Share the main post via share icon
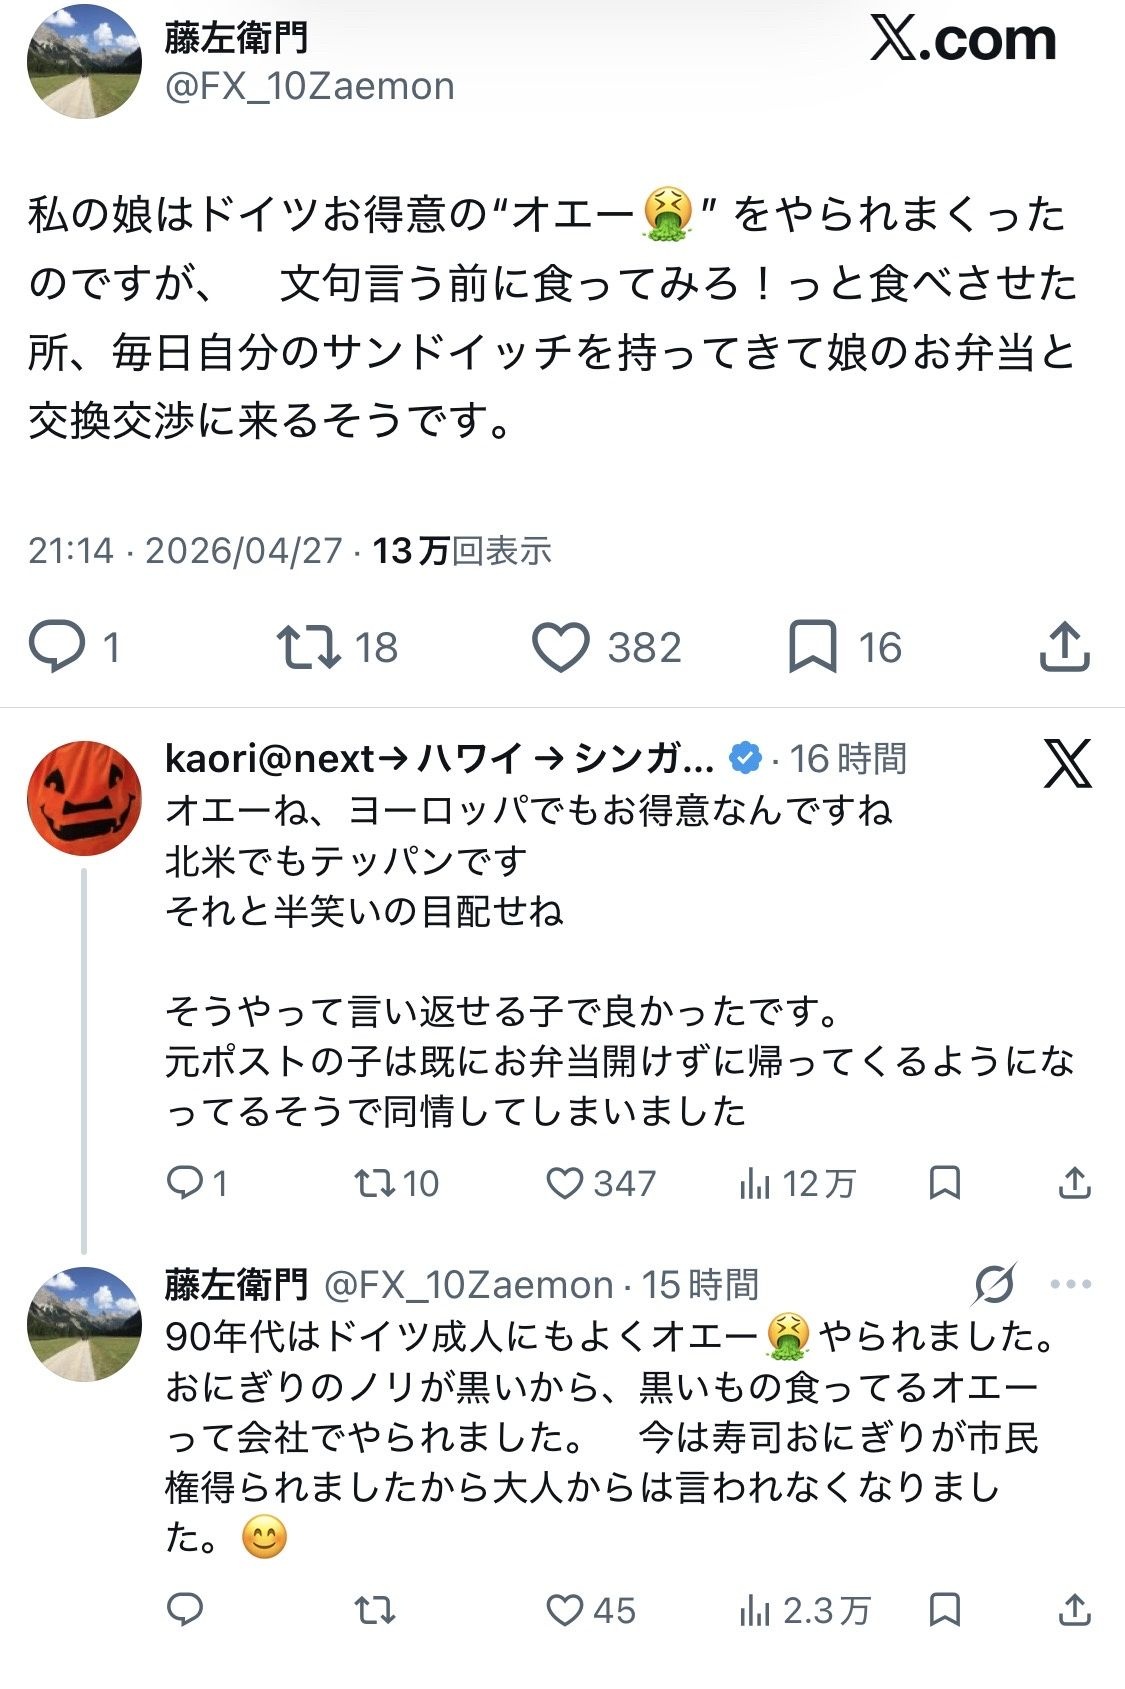This screenshot has width=1125, height=1689. [1064, 647]
